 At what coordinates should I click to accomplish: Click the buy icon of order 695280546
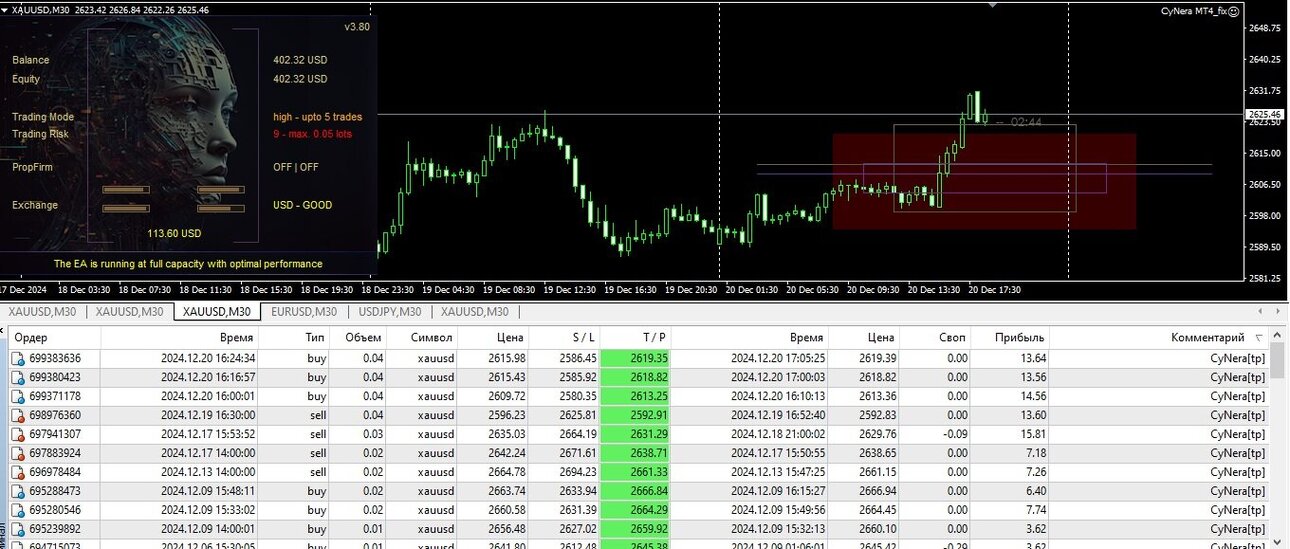point(18,510)
